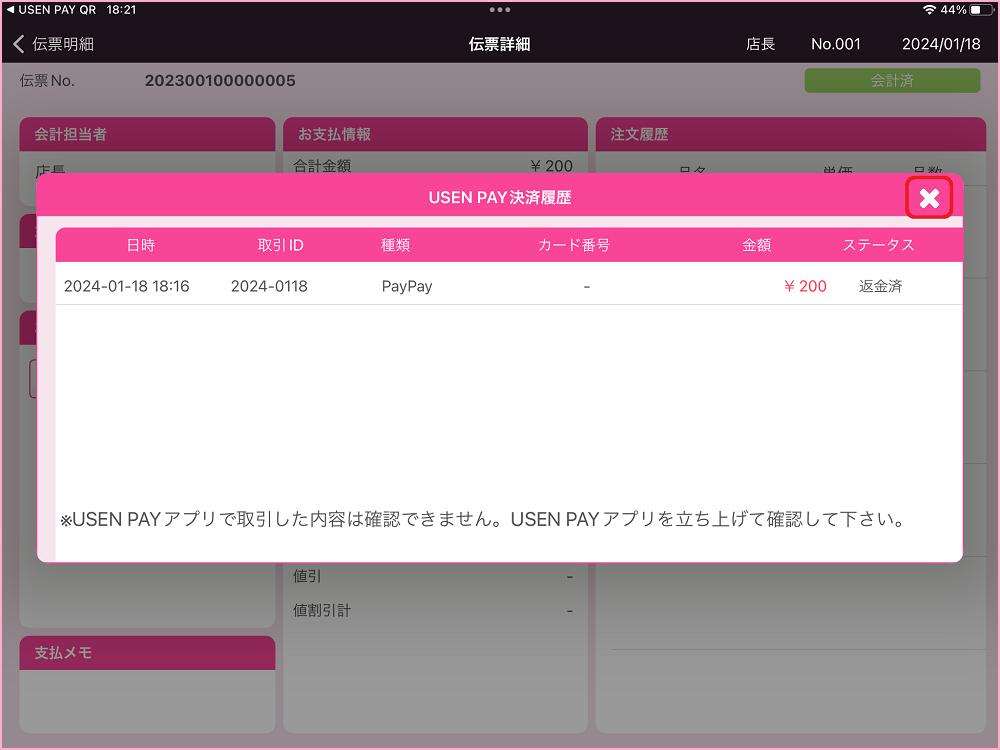Click the 種類 column header
Screen dimensions: 1000x750
coord(395,245)
